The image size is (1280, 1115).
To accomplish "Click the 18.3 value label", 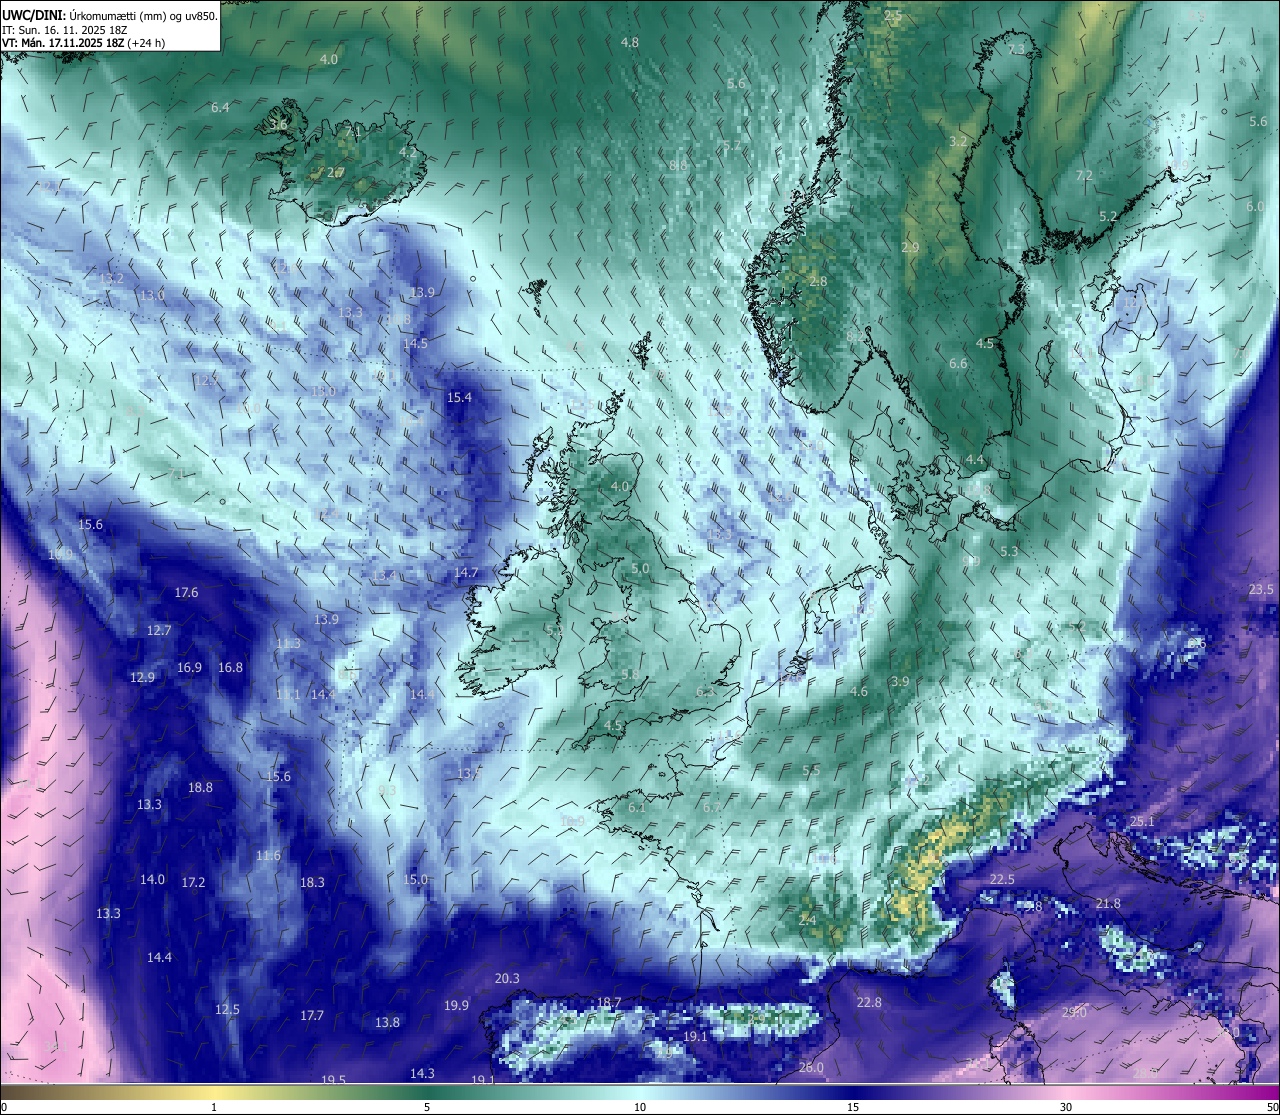I will (x=312, y=882).
